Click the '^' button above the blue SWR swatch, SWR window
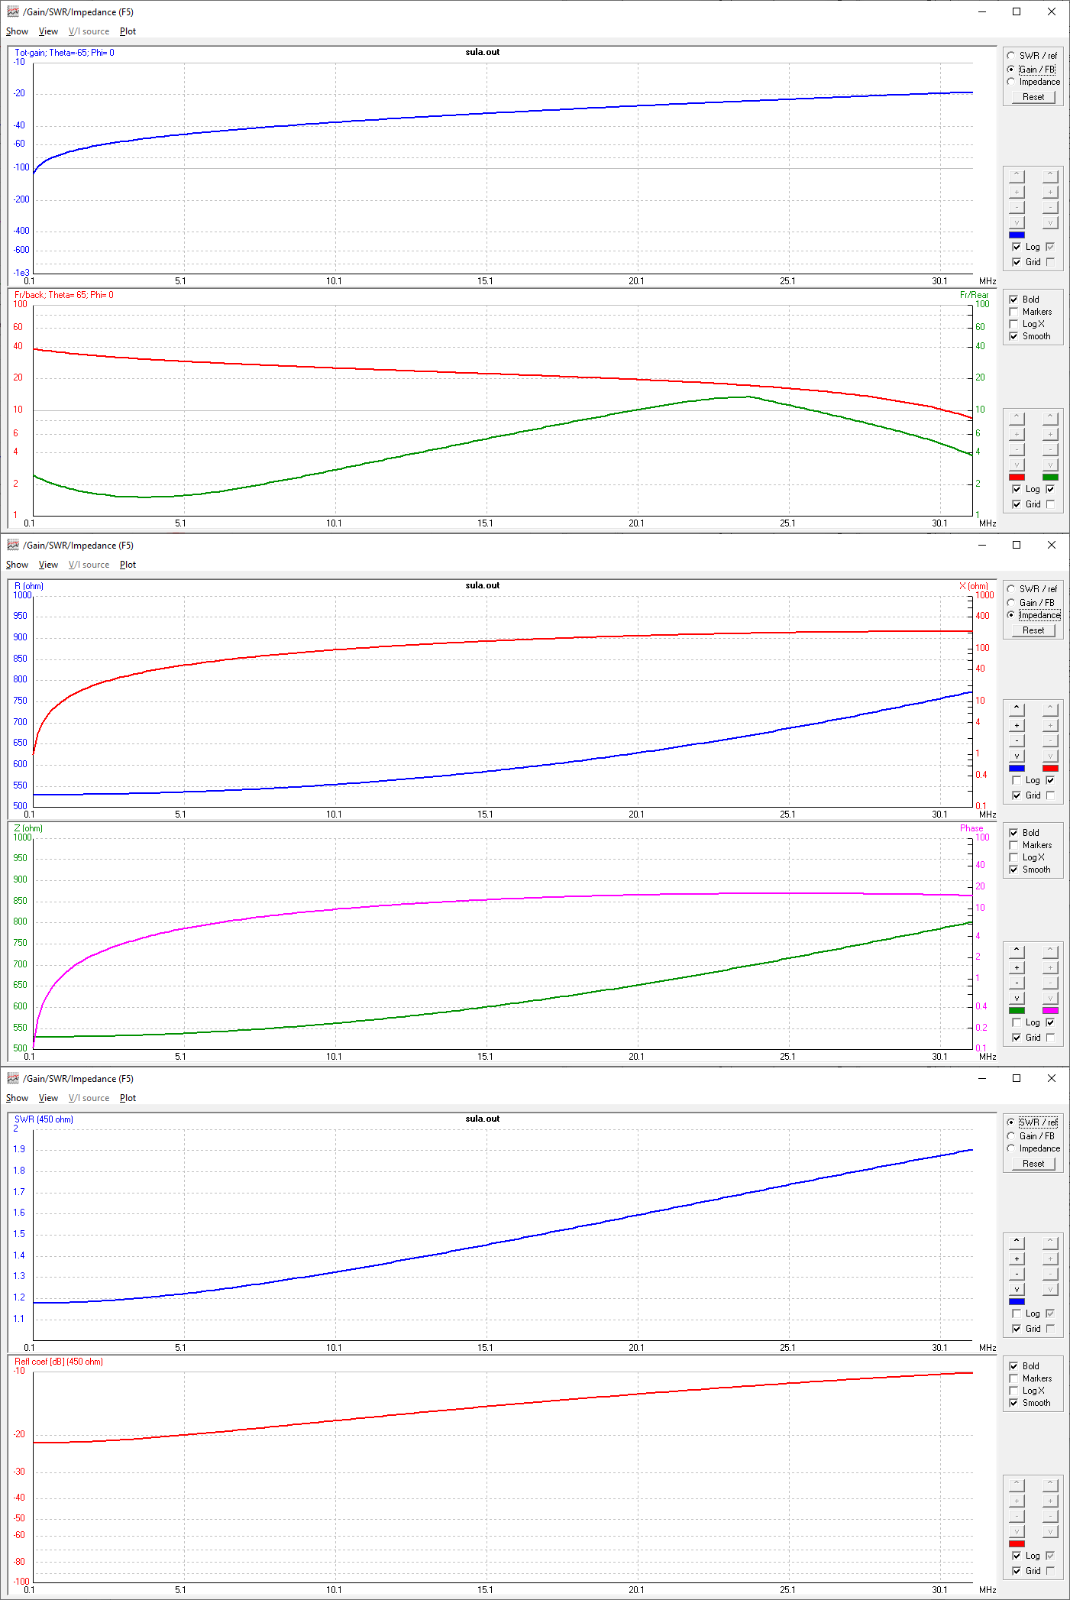 pos(1017,1242)
